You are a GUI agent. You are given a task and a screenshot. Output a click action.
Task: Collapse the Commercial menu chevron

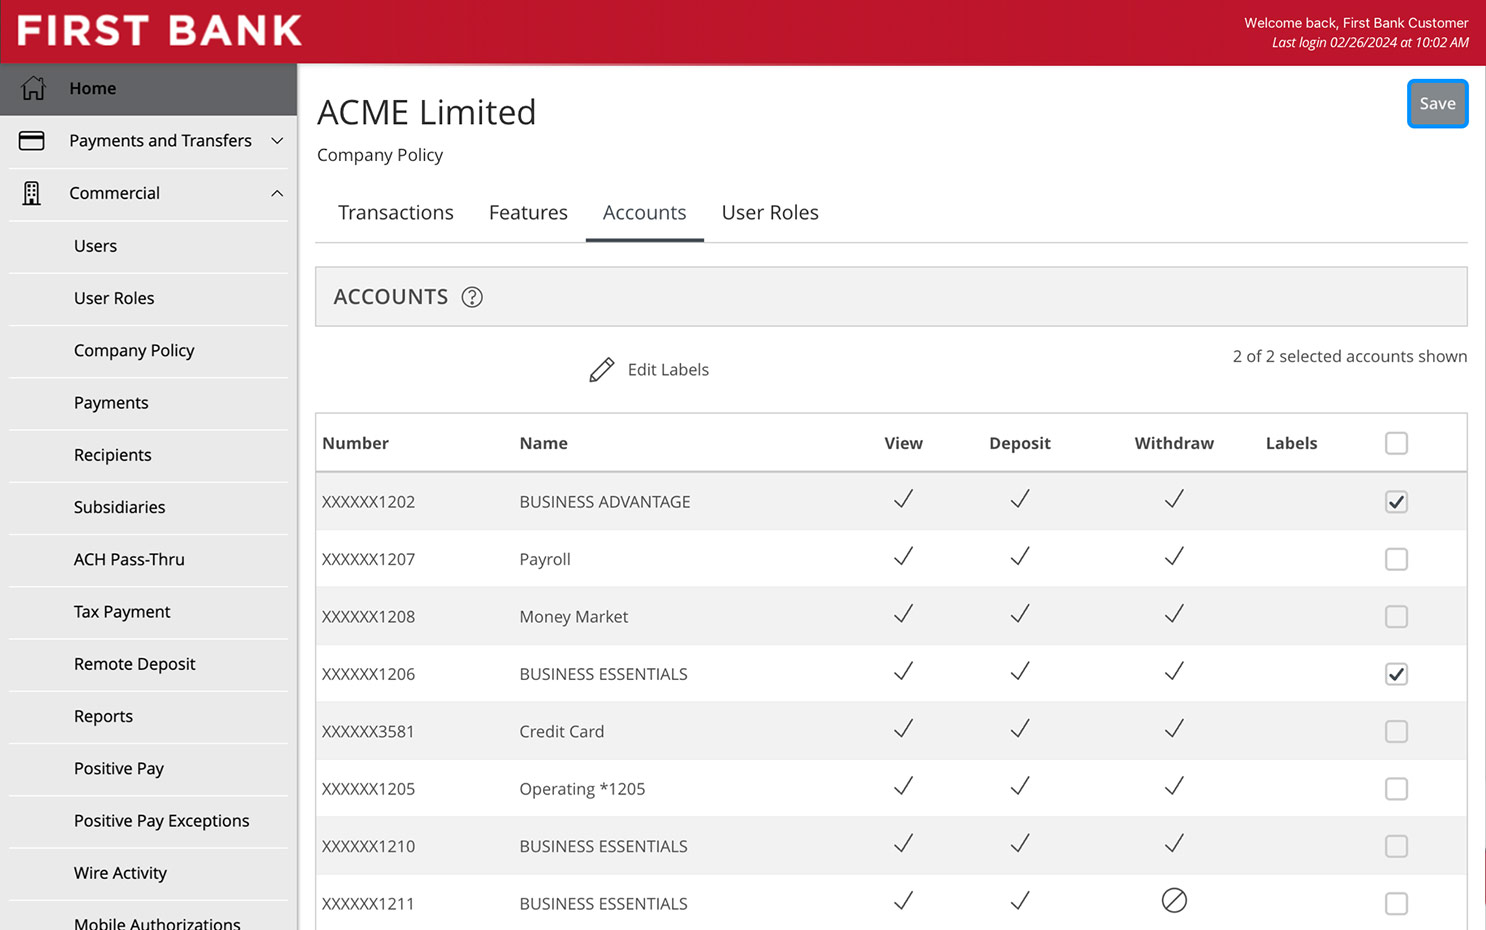click(277, 193)
